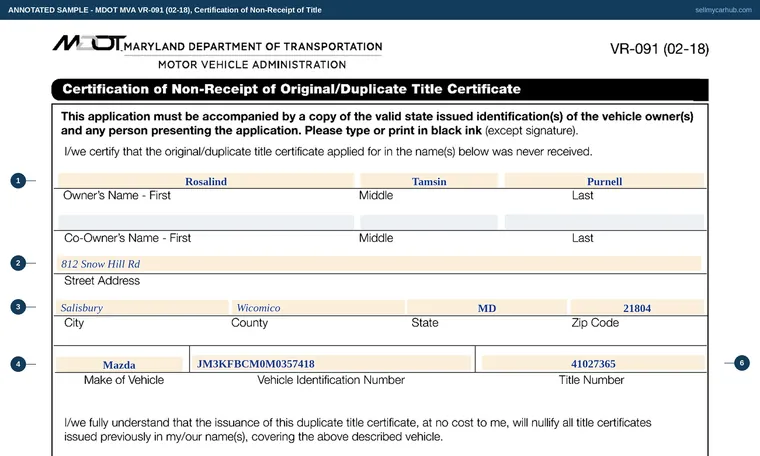Click the 'County' label
This screenshot has width=760, height=456.
click(249, 323)
